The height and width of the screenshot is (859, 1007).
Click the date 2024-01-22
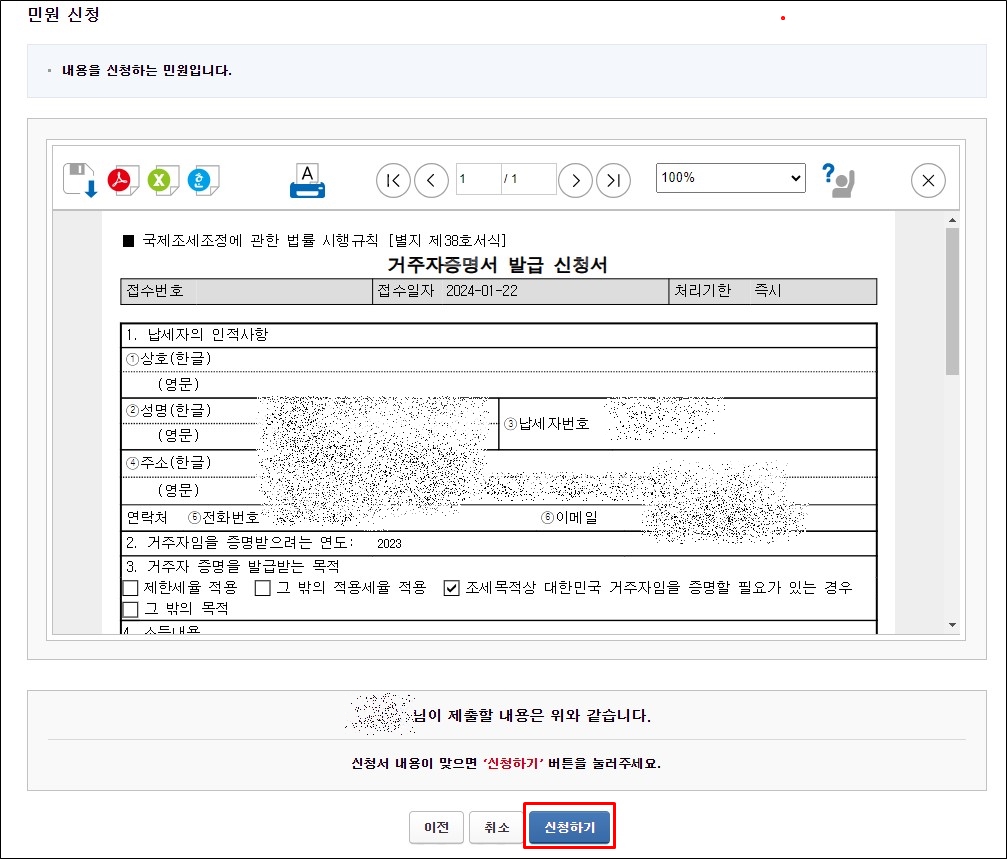482,291
